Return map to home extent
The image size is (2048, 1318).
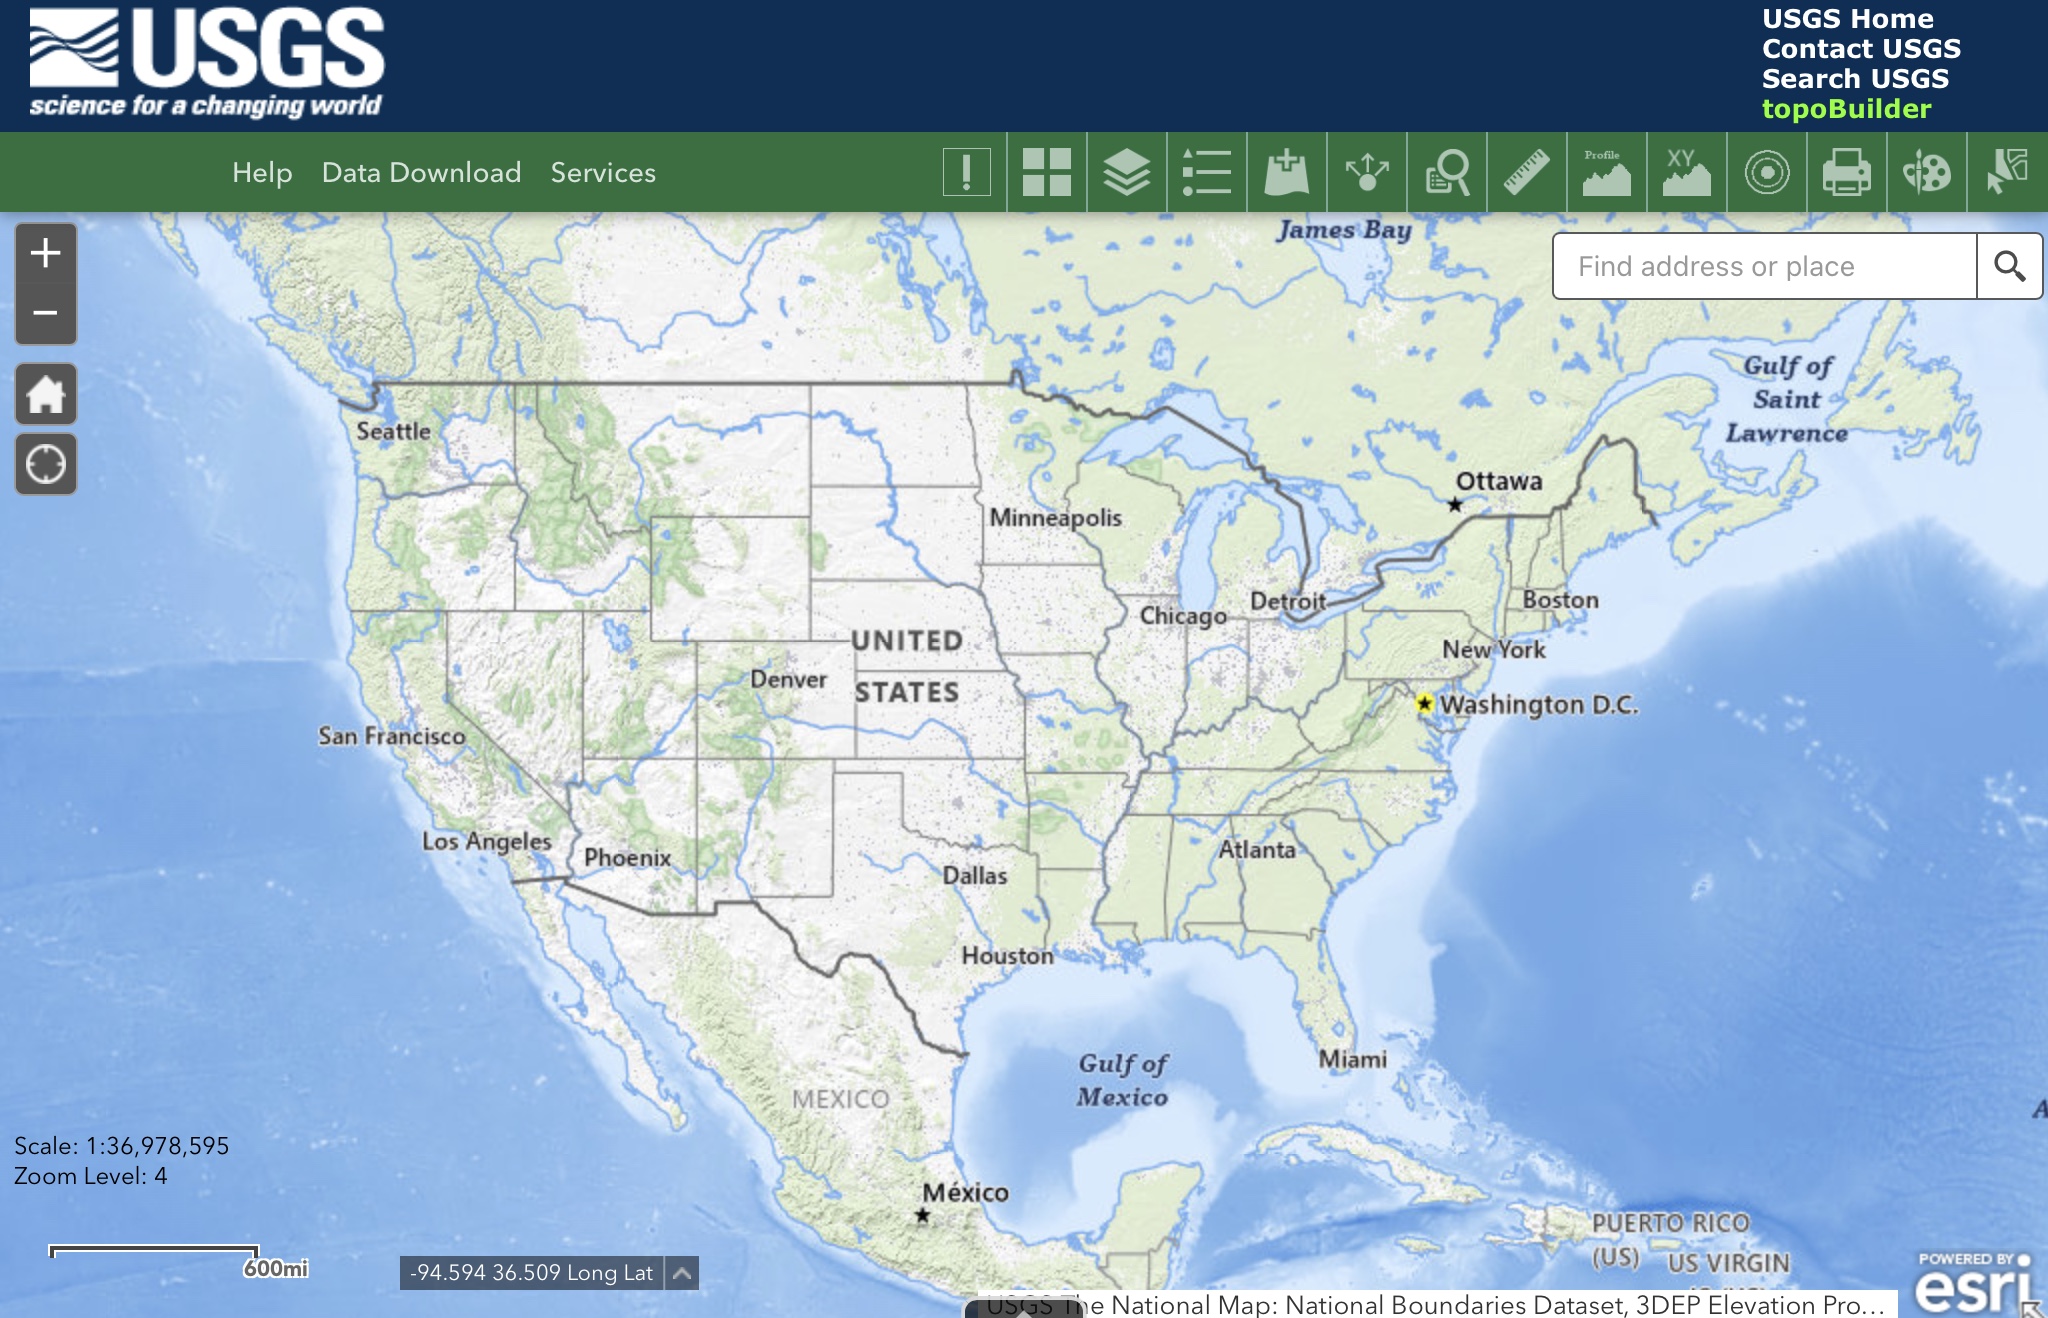(x=45, y=394)
